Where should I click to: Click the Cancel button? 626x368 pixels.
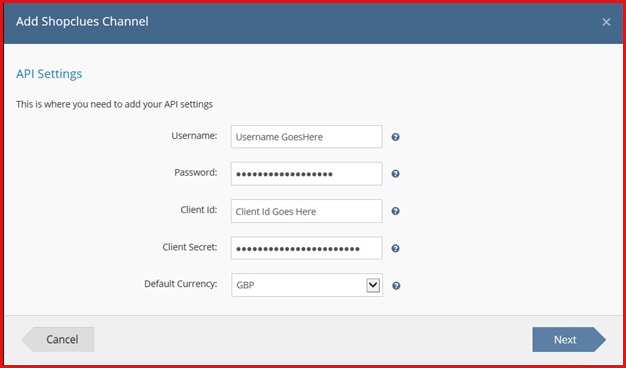[58, 339]
